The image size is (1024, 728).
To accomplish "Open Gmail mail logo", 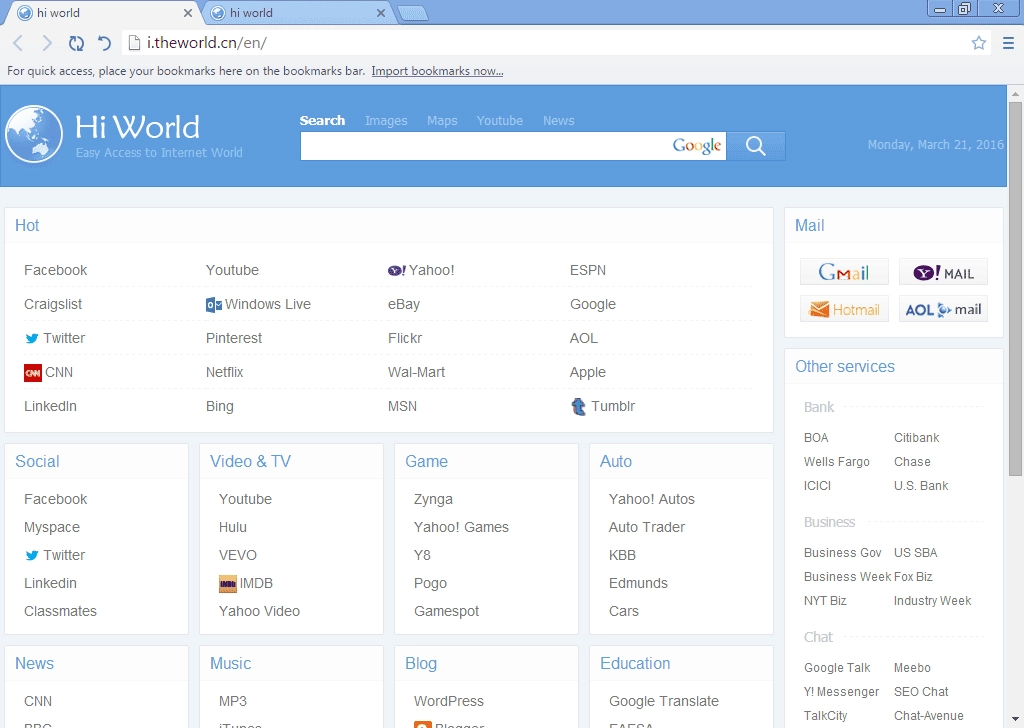I will (844, 272).
